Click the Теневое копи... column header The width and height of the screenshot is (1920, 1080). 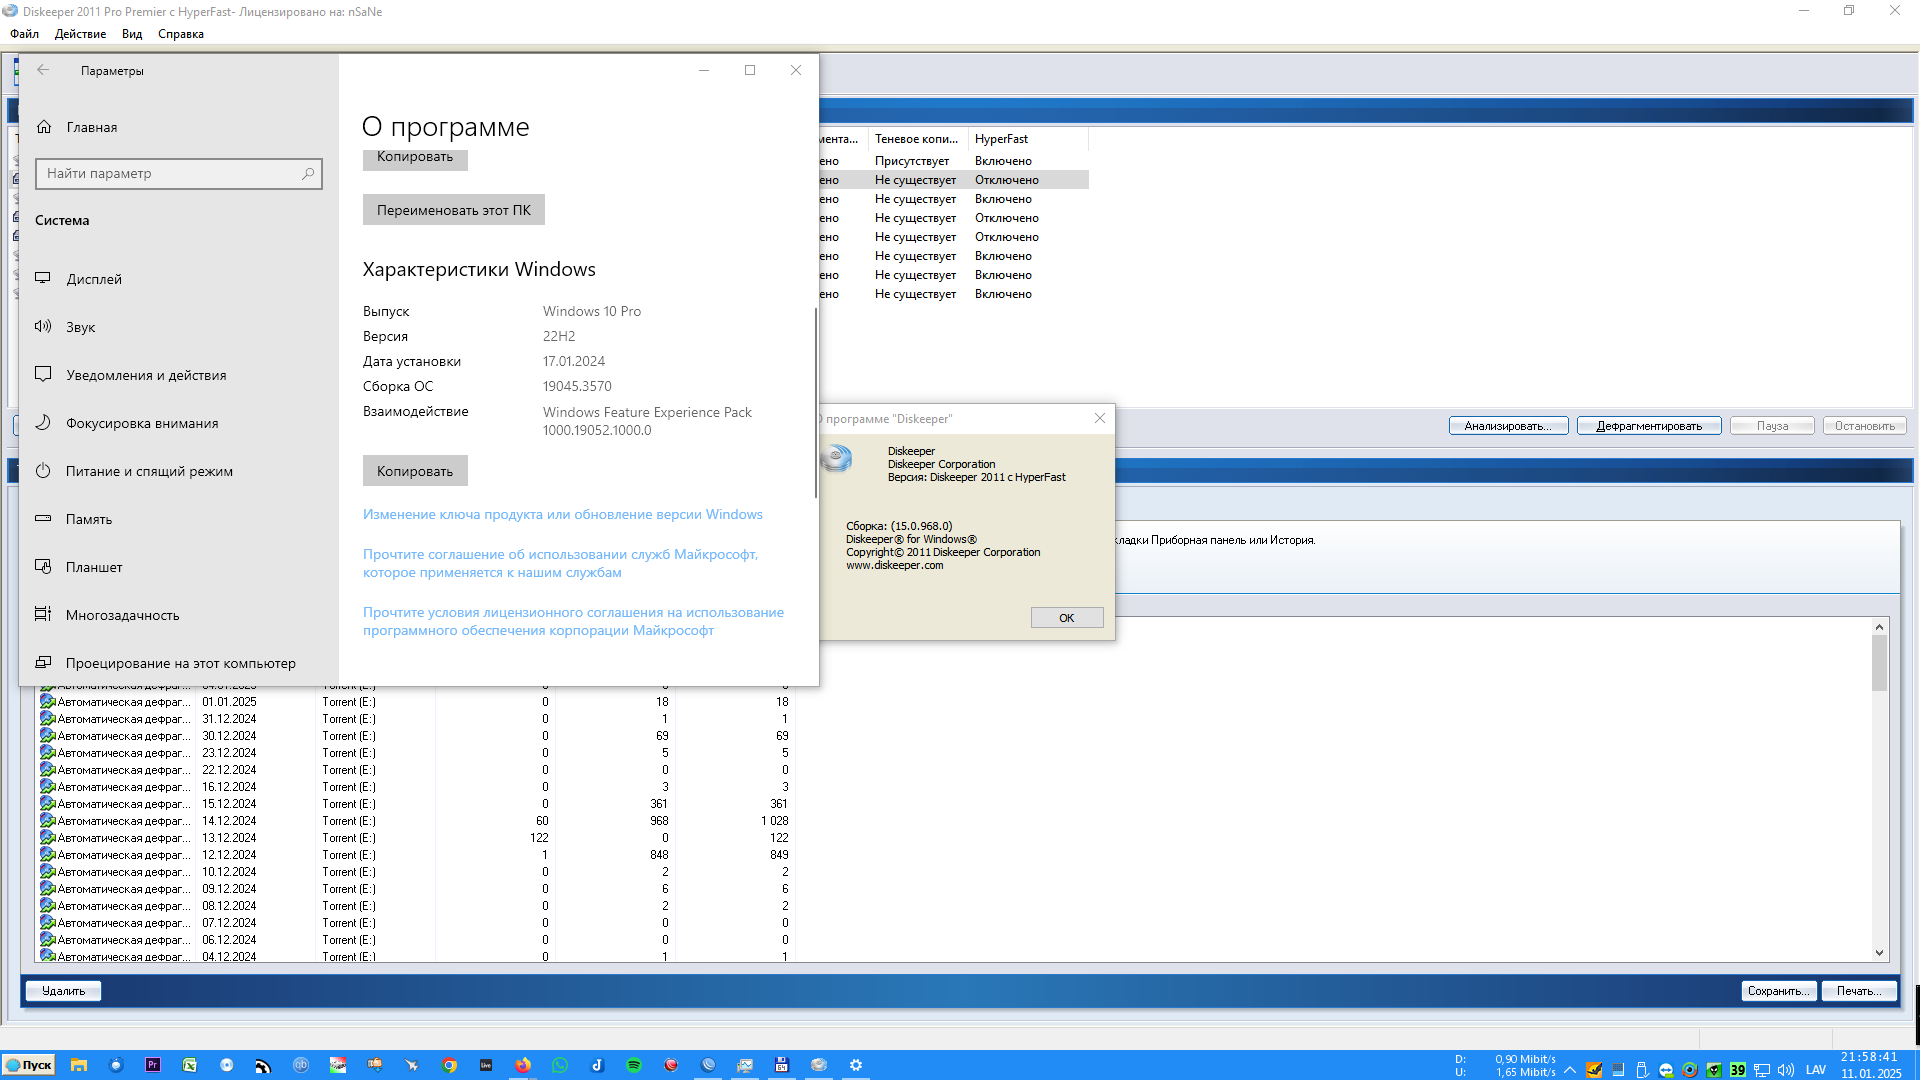[x=917, y=139]
